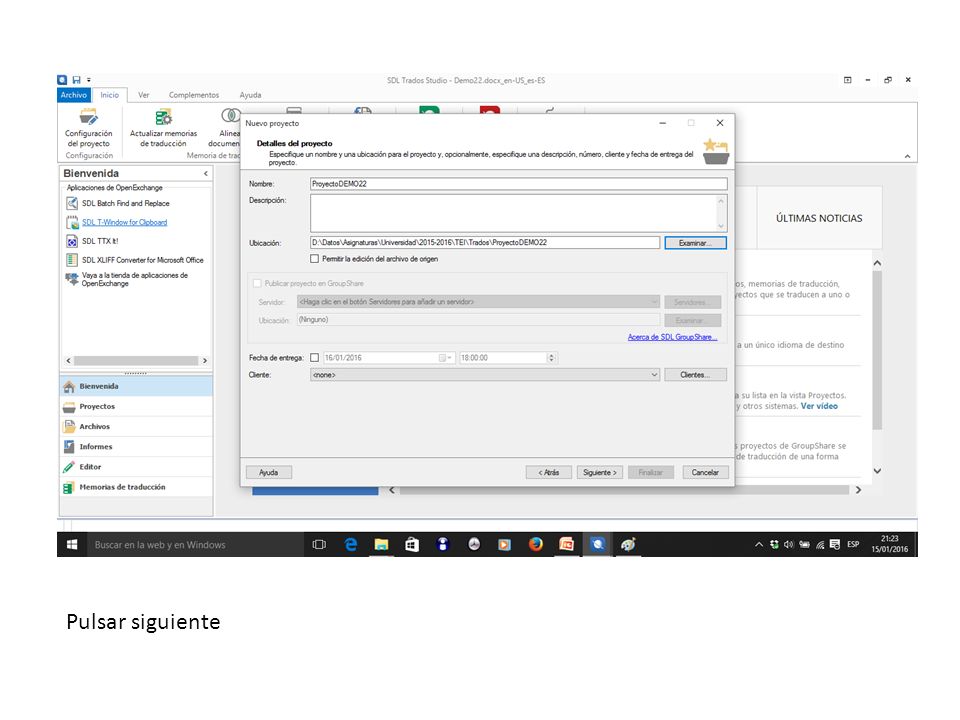Open File Explorer from taskbar
Viewport: 960px width, 720px height.
point(381,544)
